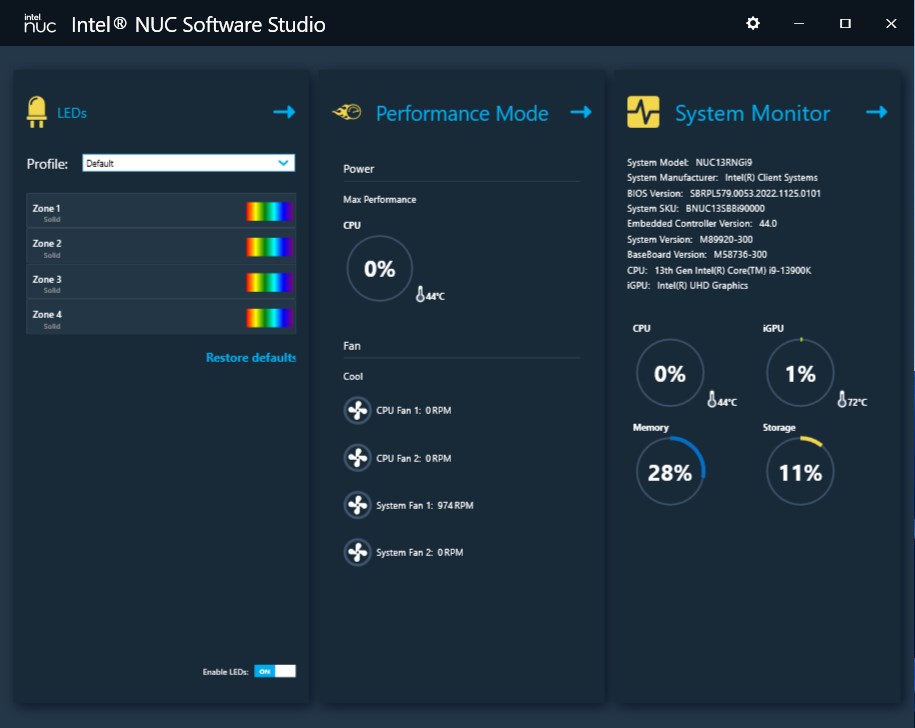Screen dimensions: 915x728
Task: Click the Fan section heading
Action: pos(352,346)
